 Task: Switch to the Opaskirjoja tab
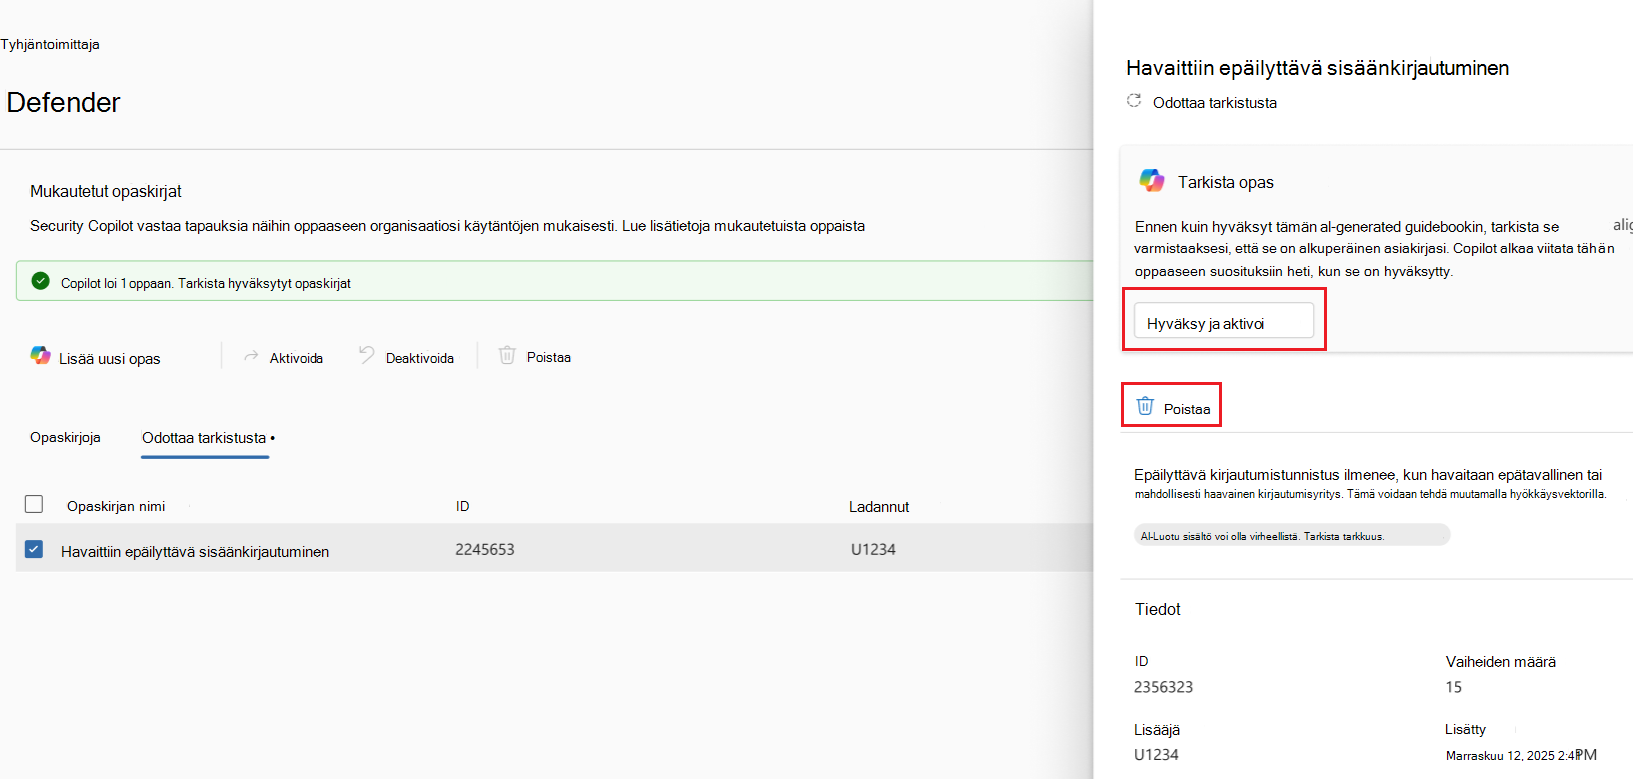[x=65, y=438]
